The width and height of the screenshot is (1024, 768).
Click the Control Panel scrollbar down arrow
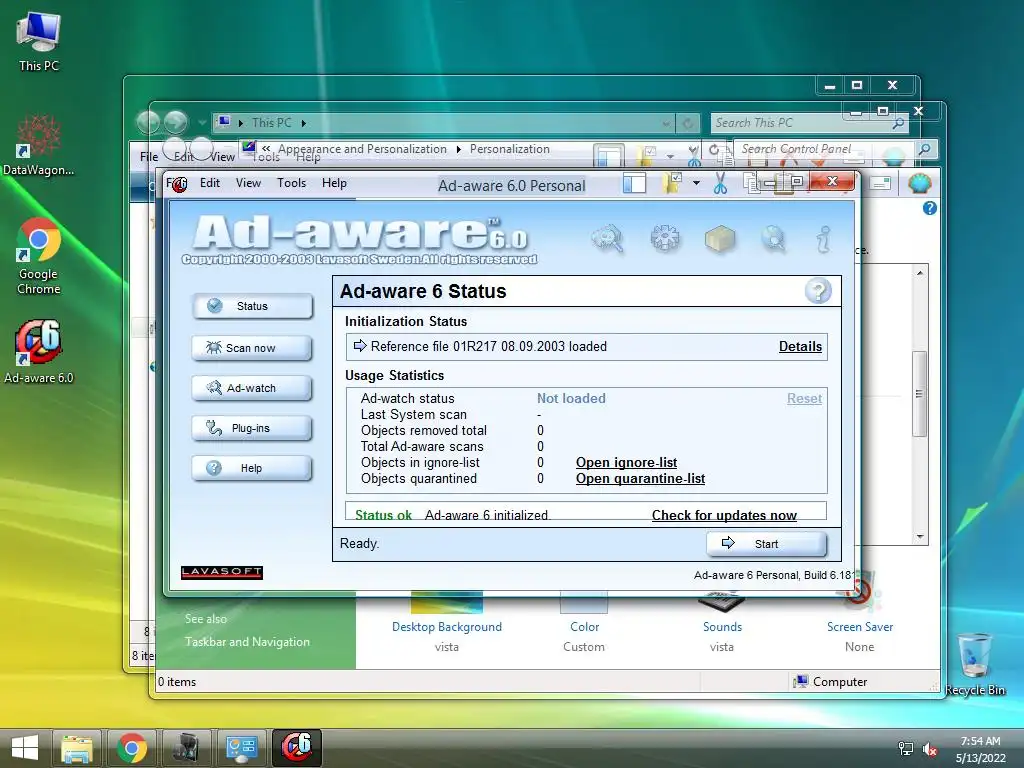tap(920, 537)
